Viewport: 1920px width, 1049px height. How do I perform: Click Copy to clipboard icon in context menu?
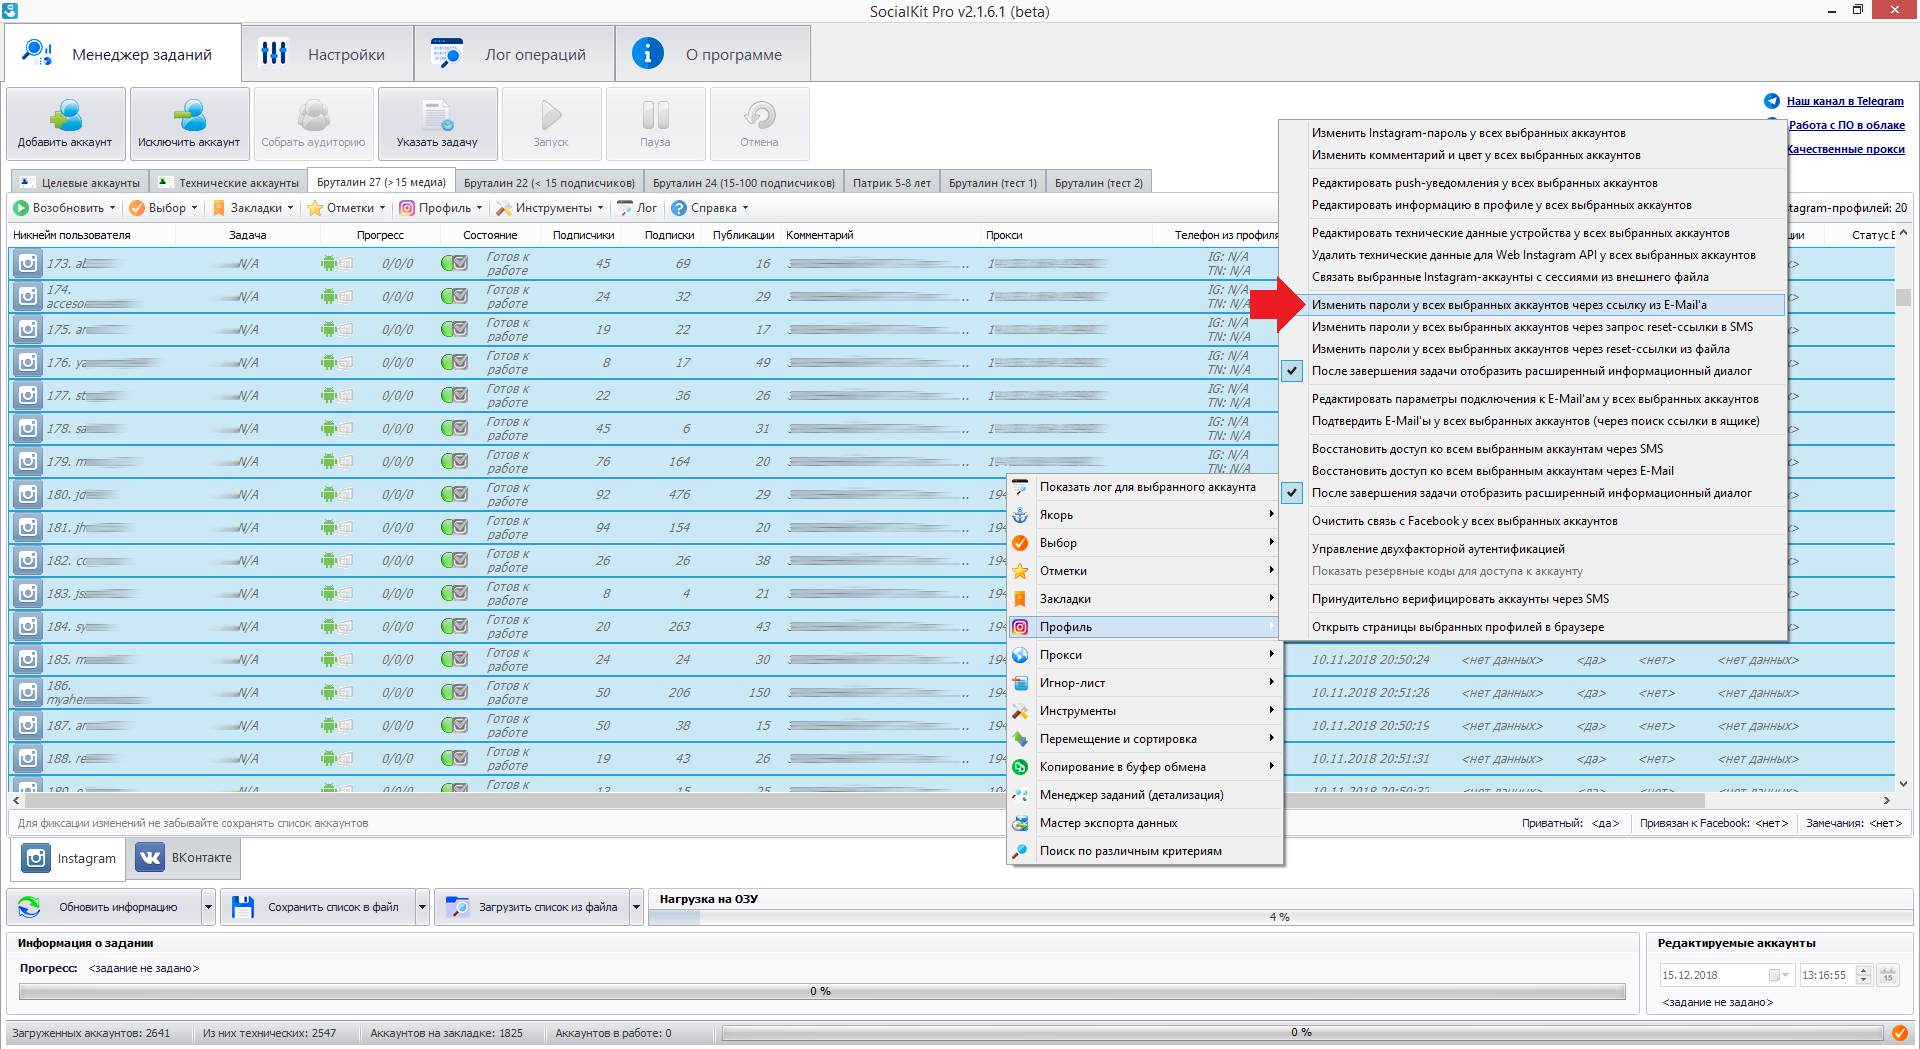(x=1020, y=767)
